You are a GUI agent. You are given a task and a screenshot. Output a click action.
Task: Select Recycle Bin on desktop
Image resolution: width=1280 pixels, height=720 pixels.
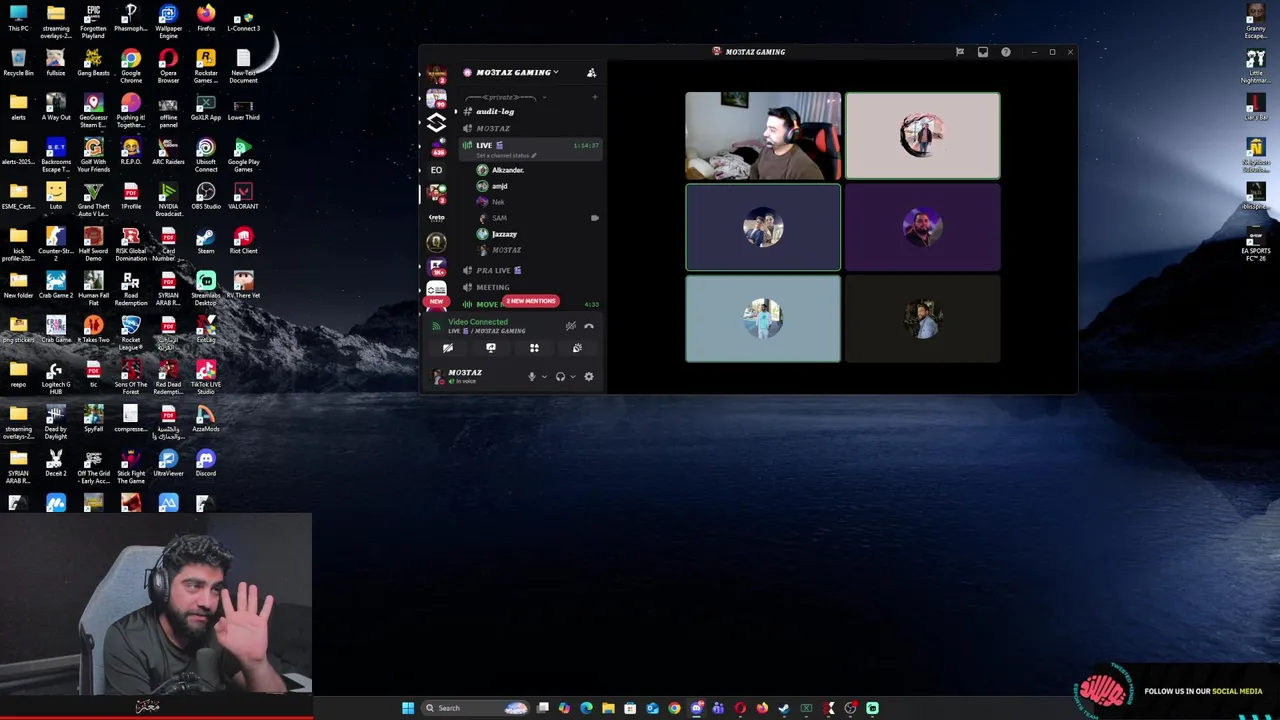(x=18, y=62)
